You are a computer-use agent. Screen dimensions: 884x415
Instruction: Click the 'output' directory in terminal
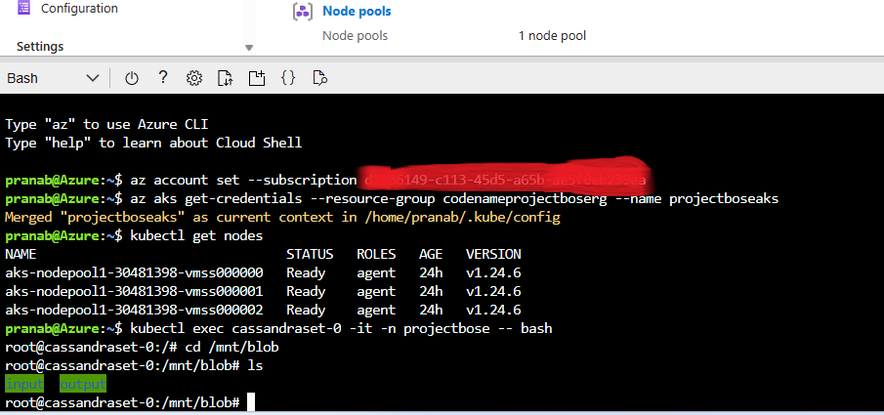(83, 385)
